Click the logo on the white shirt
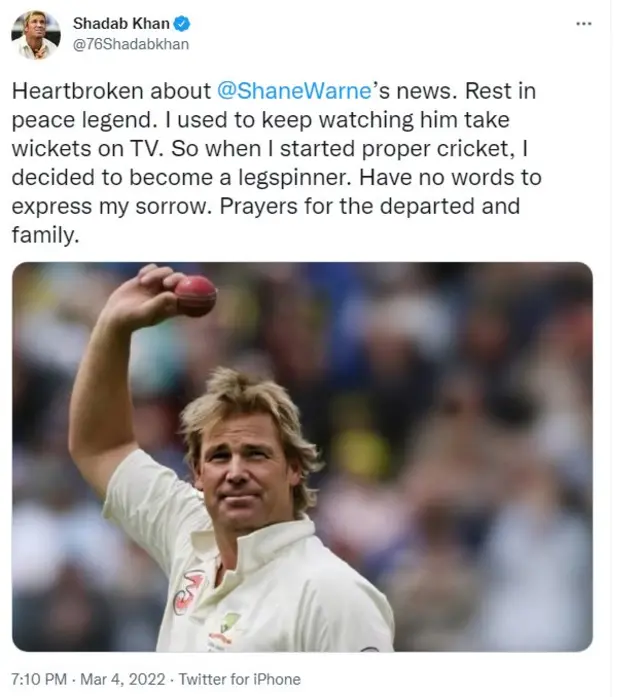Screen dimensions: 640x697 pos(189,591)
